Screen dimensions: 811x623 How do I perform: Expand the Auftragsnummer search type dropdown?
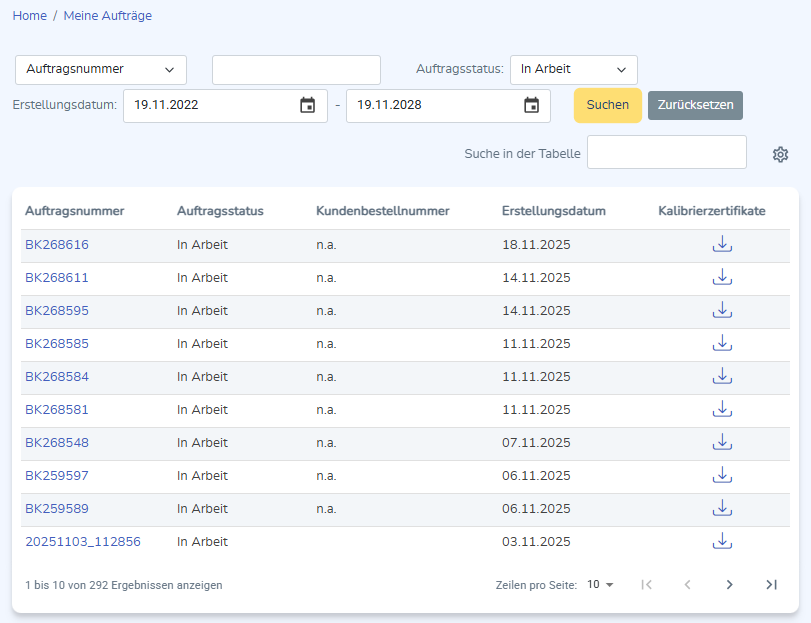[x=101, y=70]
